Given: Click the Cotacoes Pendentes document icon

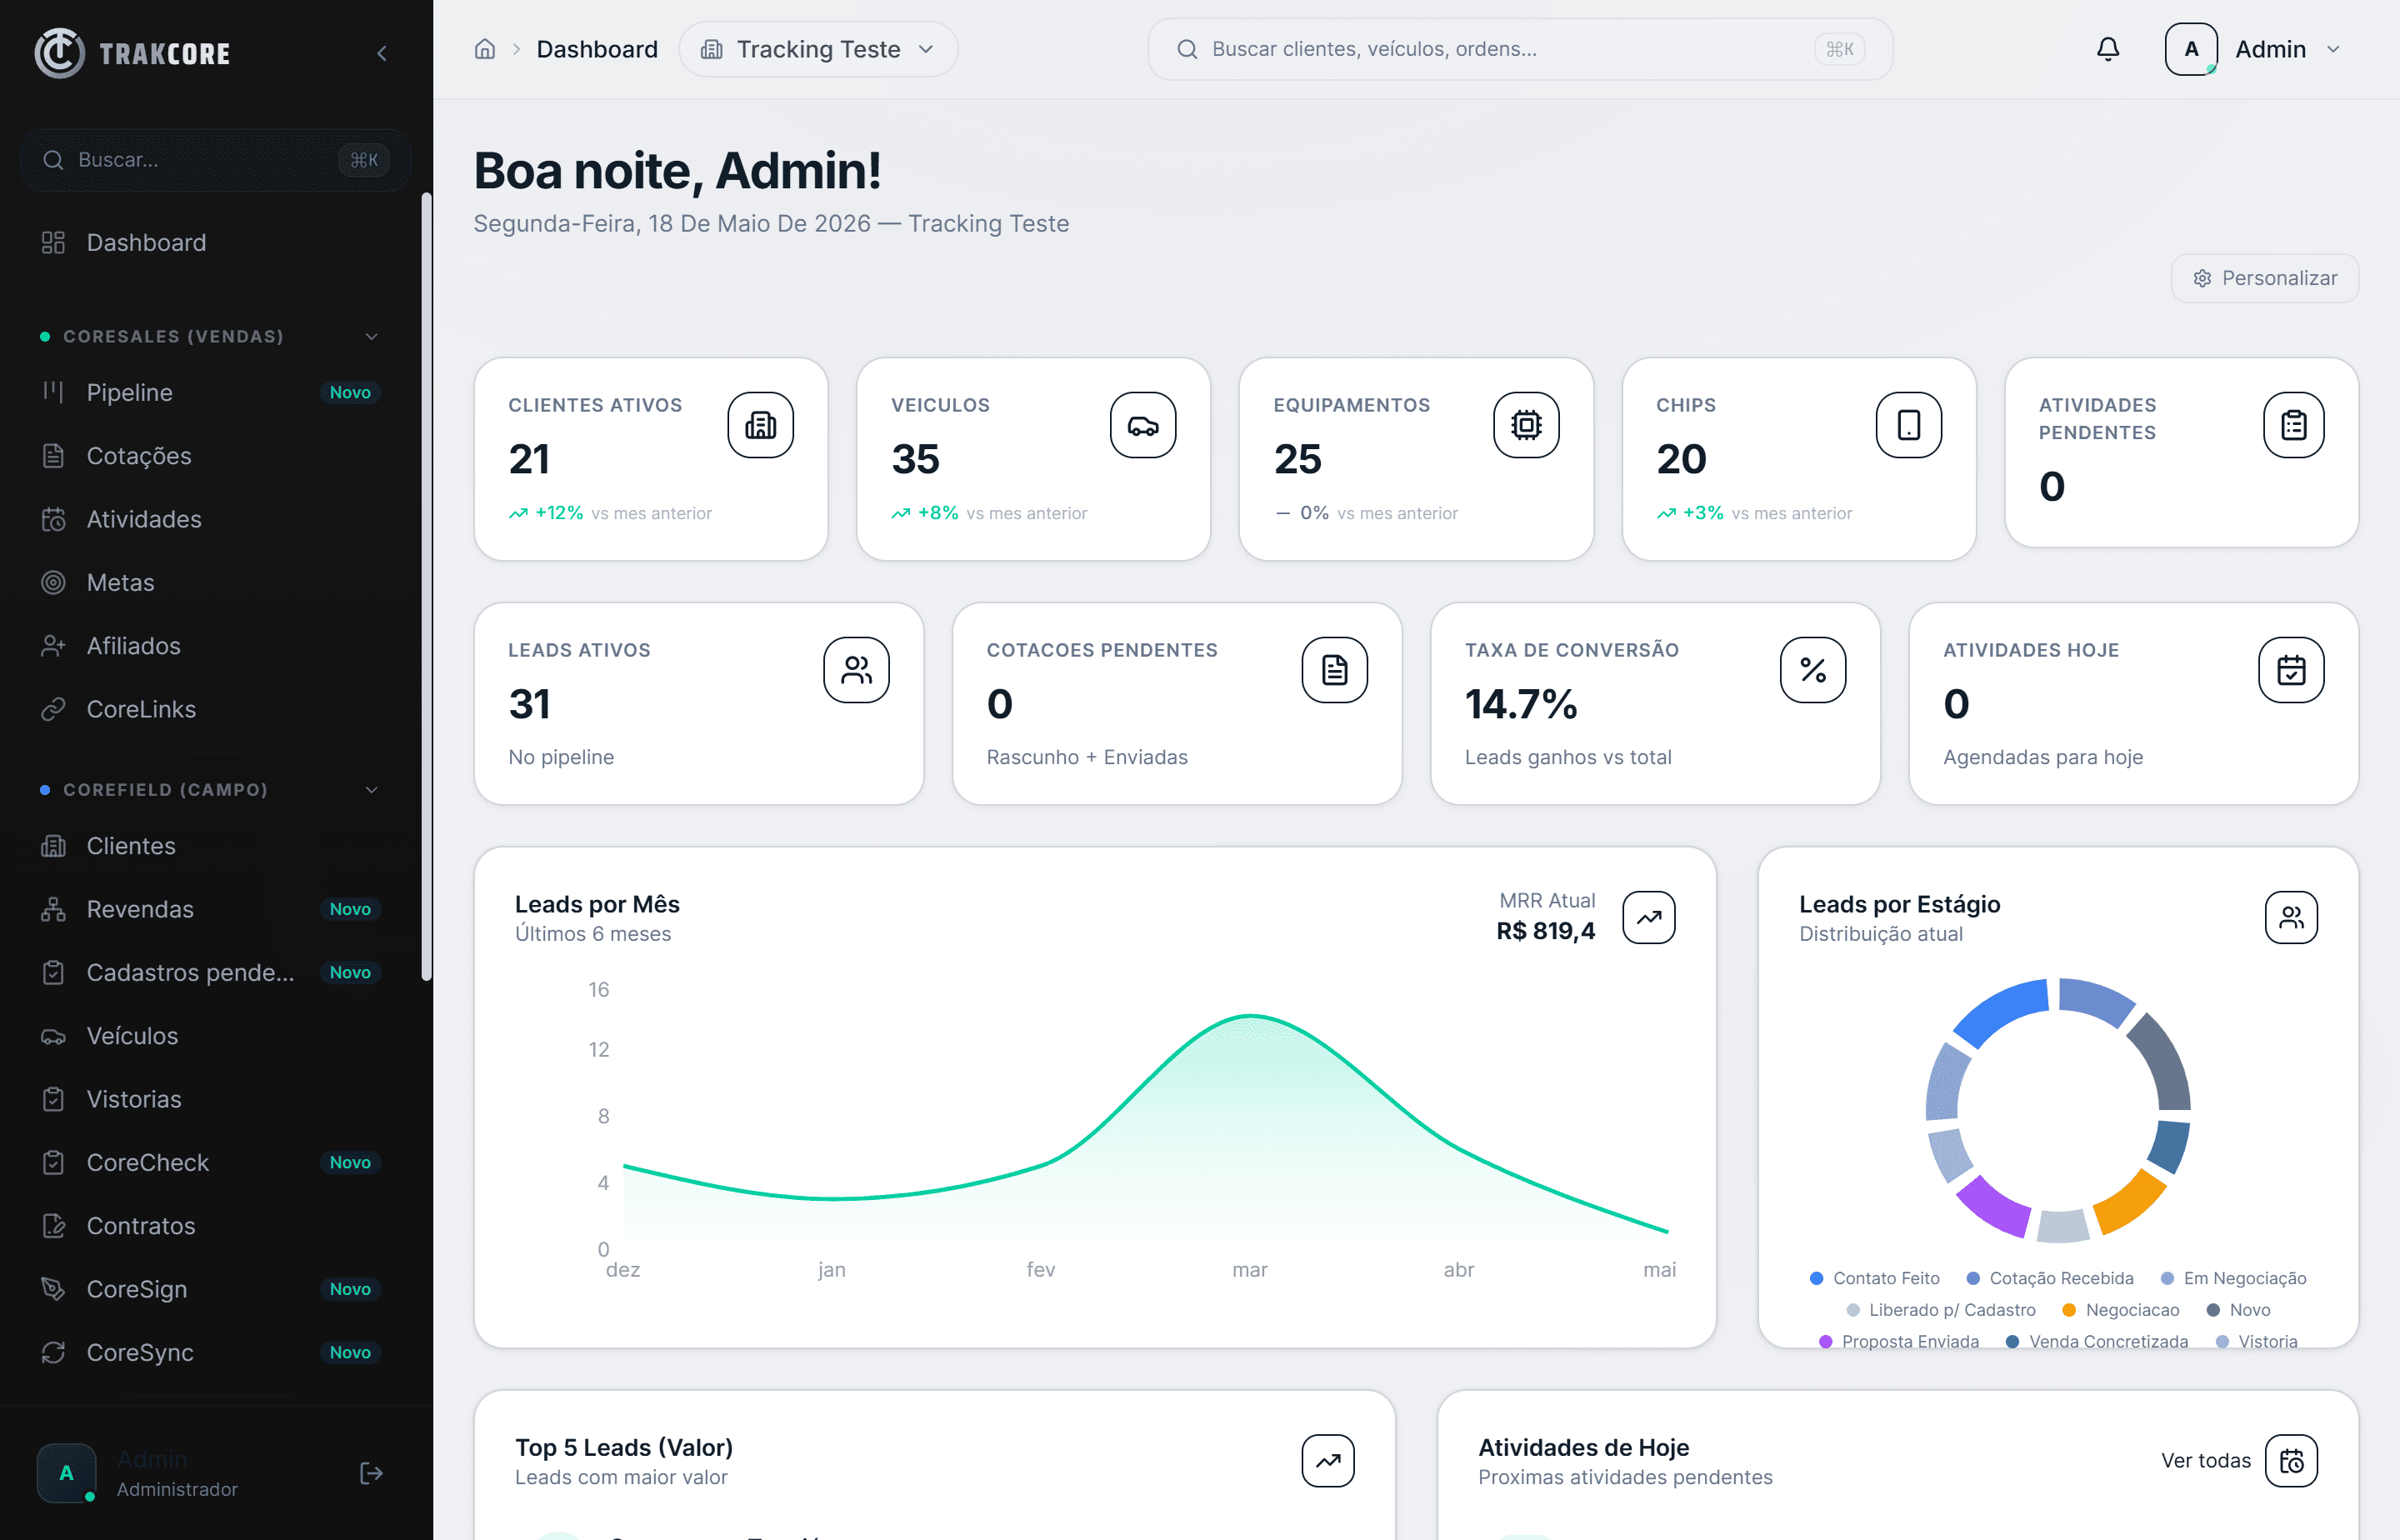Looking at the screenshot, I should tap(1335, 670).
